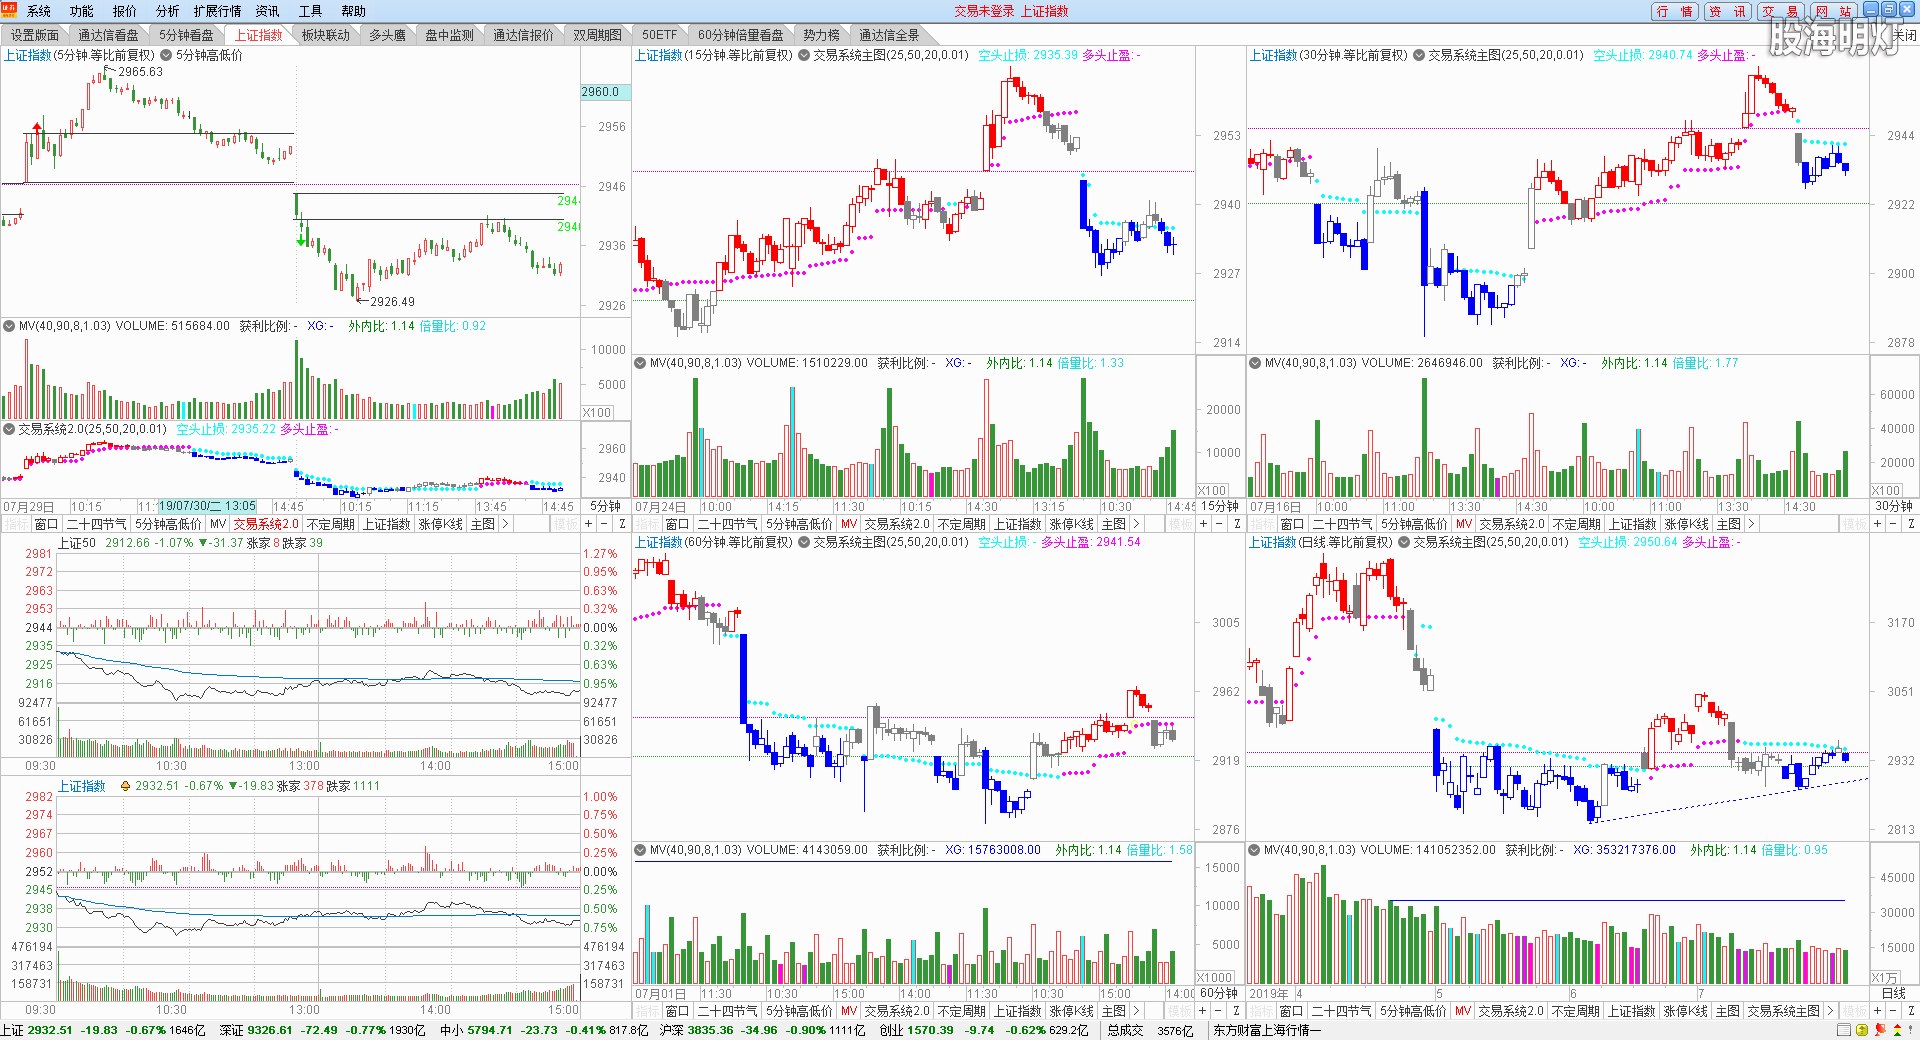This screenshot has width=1920, height=1040.
Task: Click the 19/07/30/二 13:05 time marker
Action: tap(207, 506)
